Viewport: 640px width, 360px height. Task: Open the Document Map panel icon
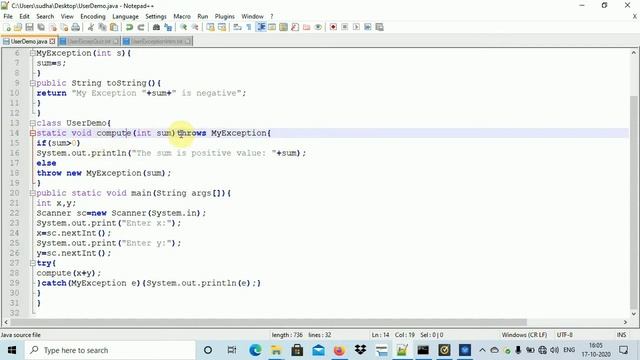283,27
